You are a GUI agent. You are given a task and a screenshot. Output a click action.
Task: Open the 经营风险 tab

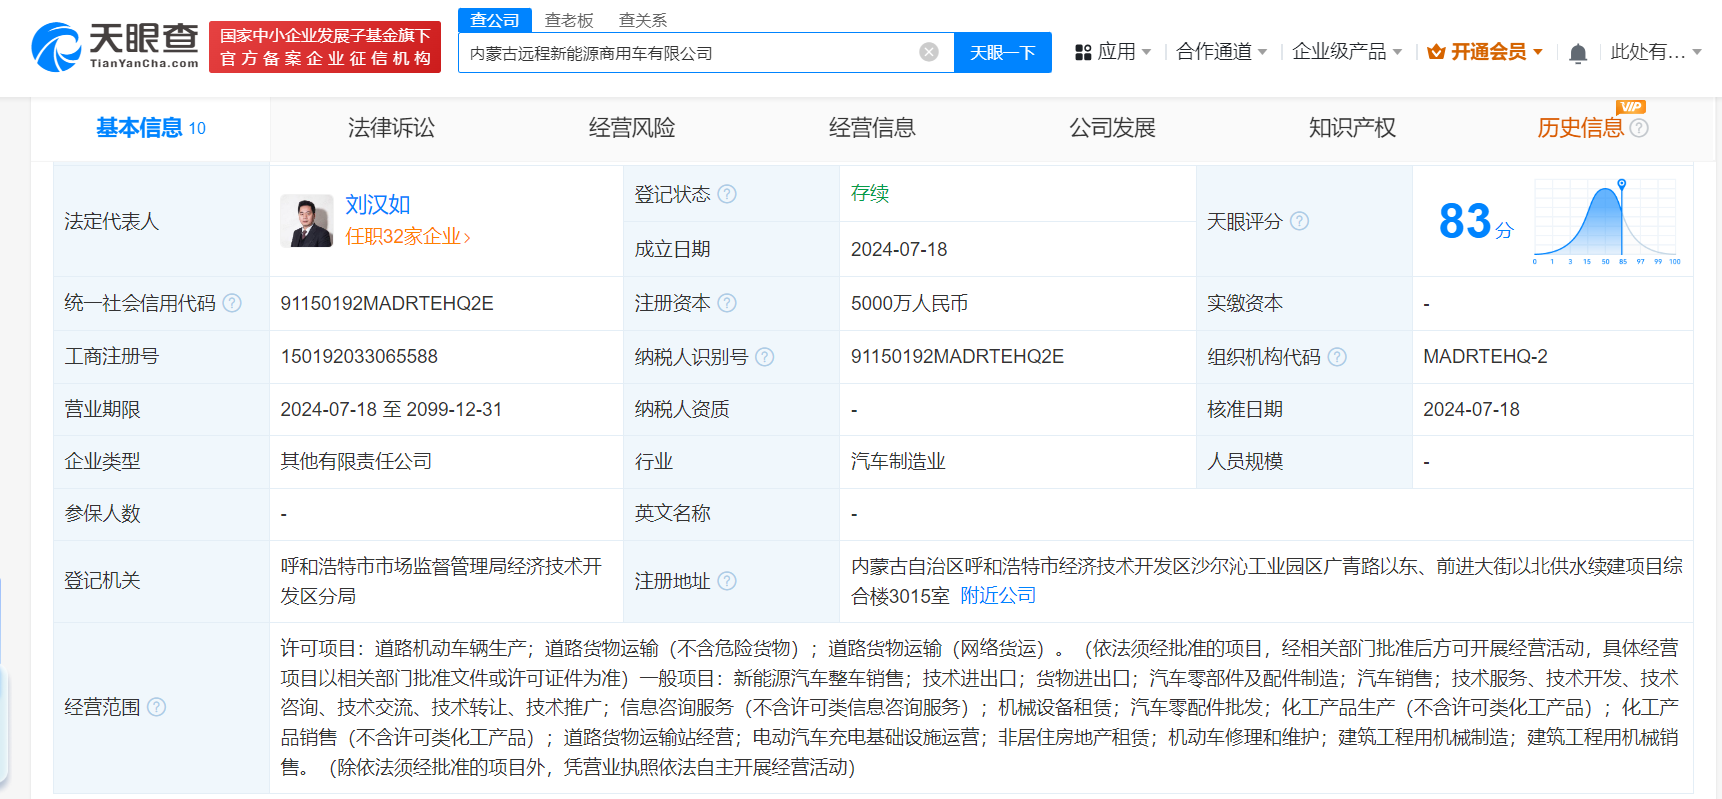[x=632, y=128]
